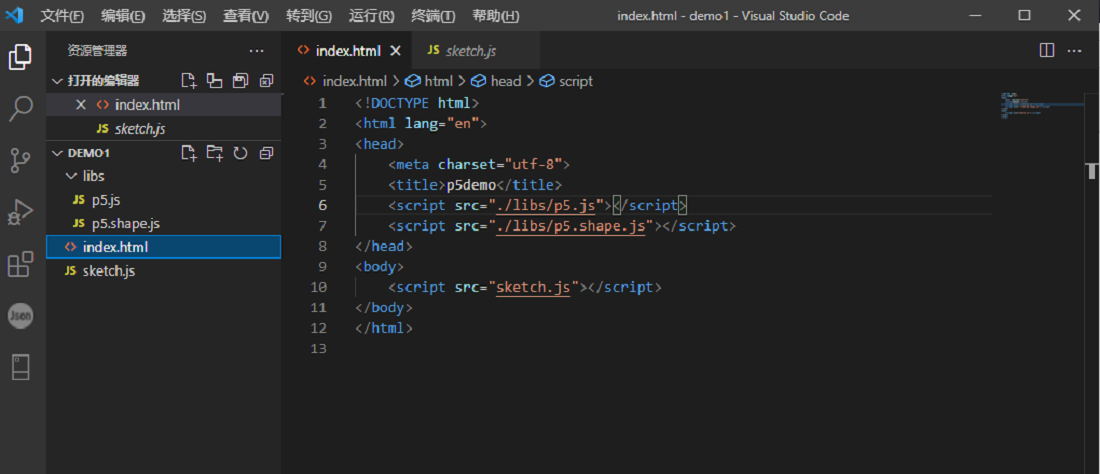
Task: Click the VS Code logo icon
Action: click(15, 15)
